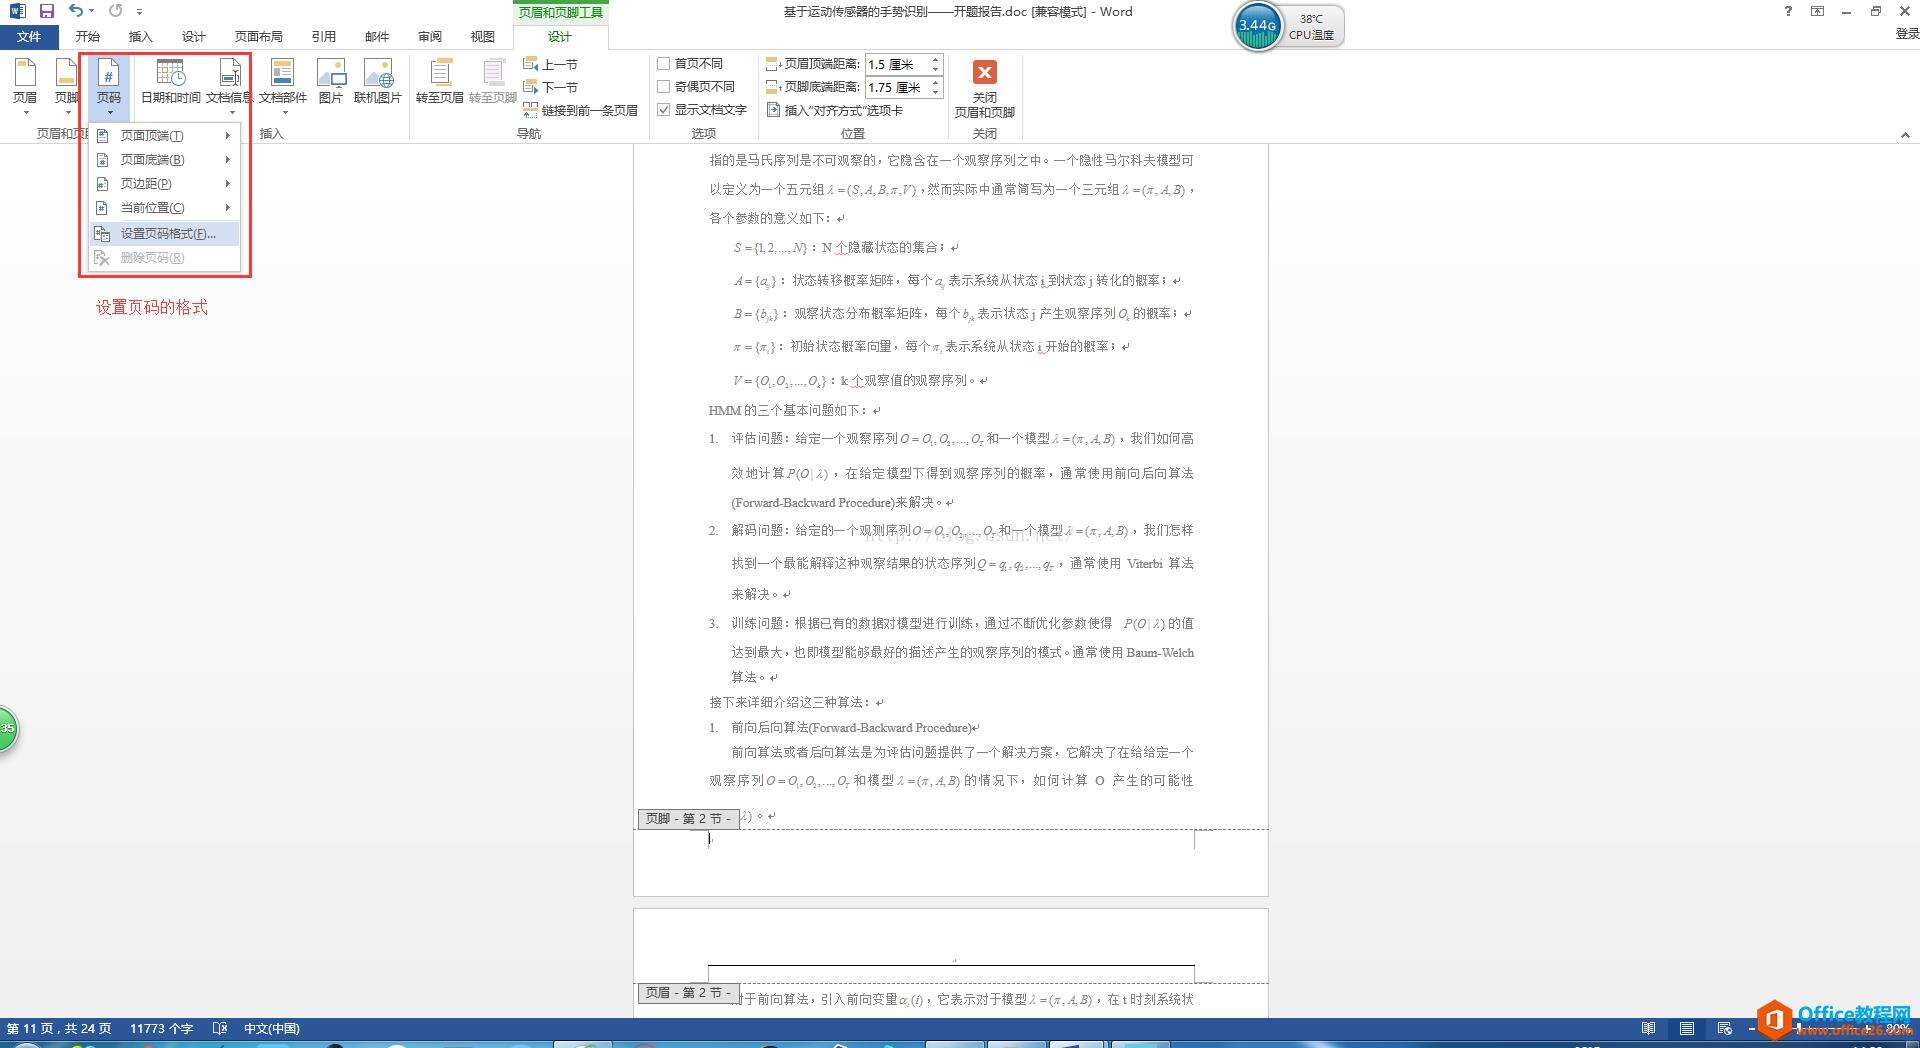Collapse the ribbon with the chevron

pyautogui.click(x=1905, y=135)
